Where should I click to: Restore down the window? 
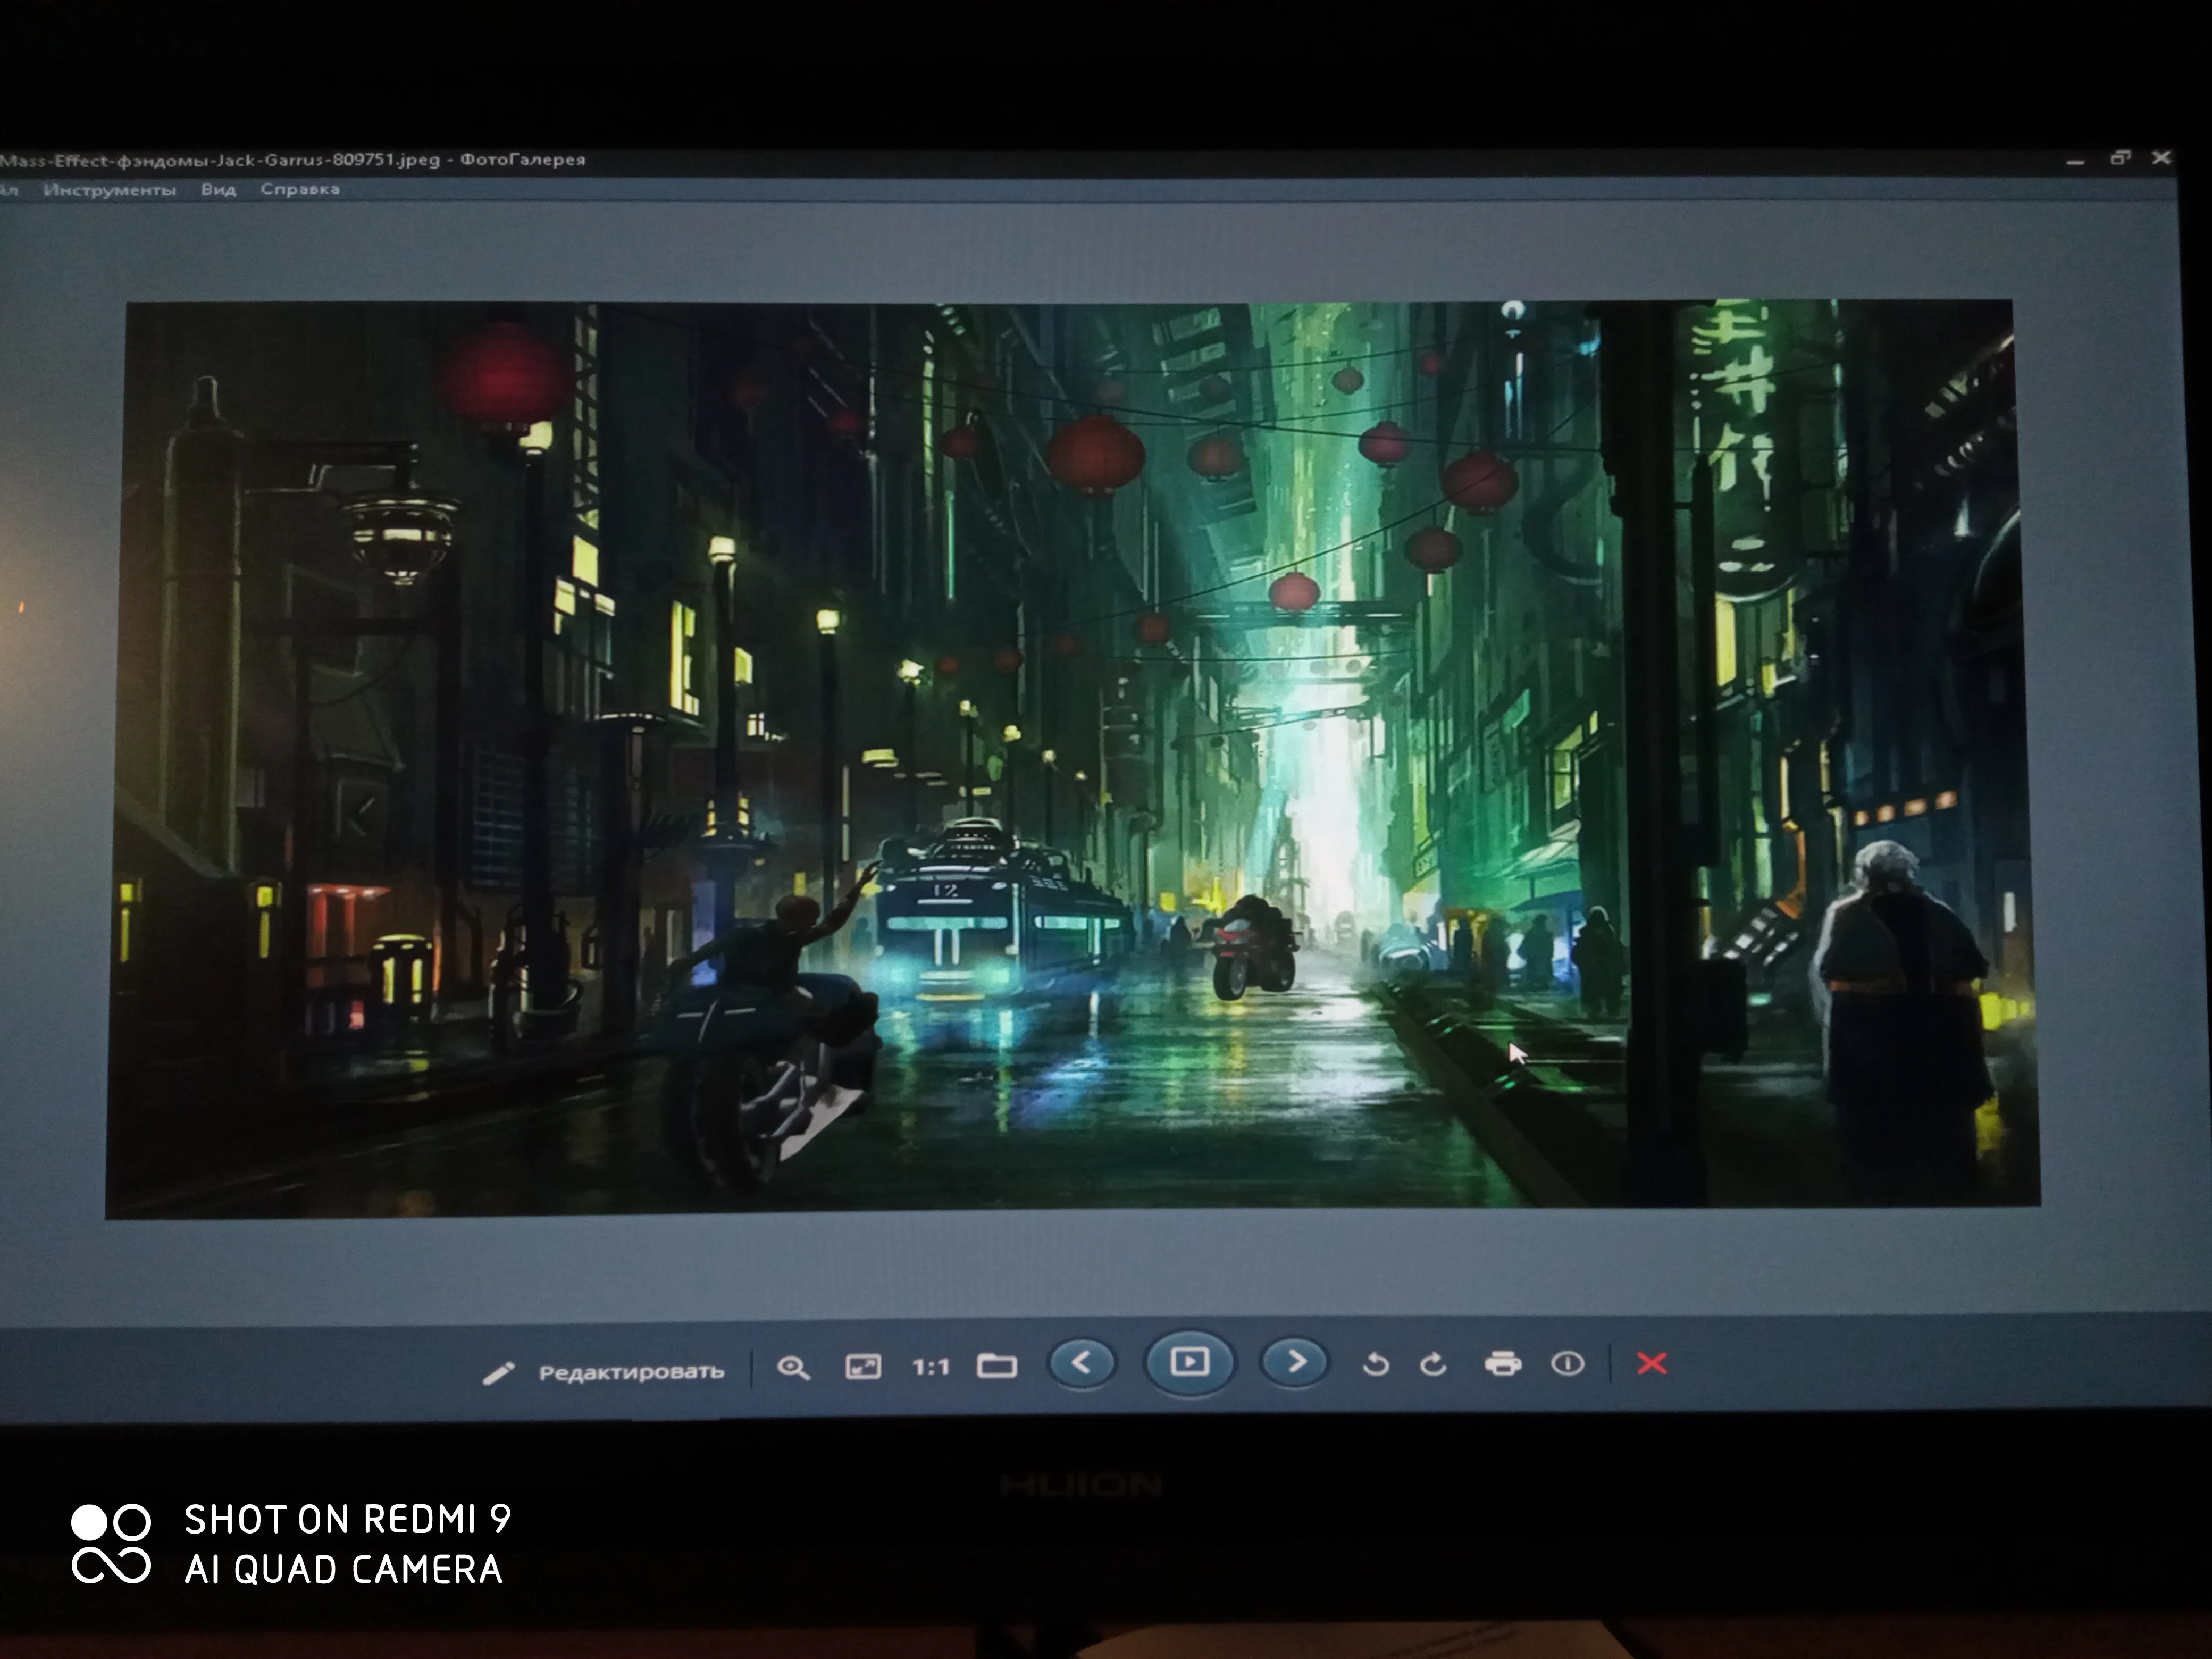pyautogui.click(x=2120, y=157)
